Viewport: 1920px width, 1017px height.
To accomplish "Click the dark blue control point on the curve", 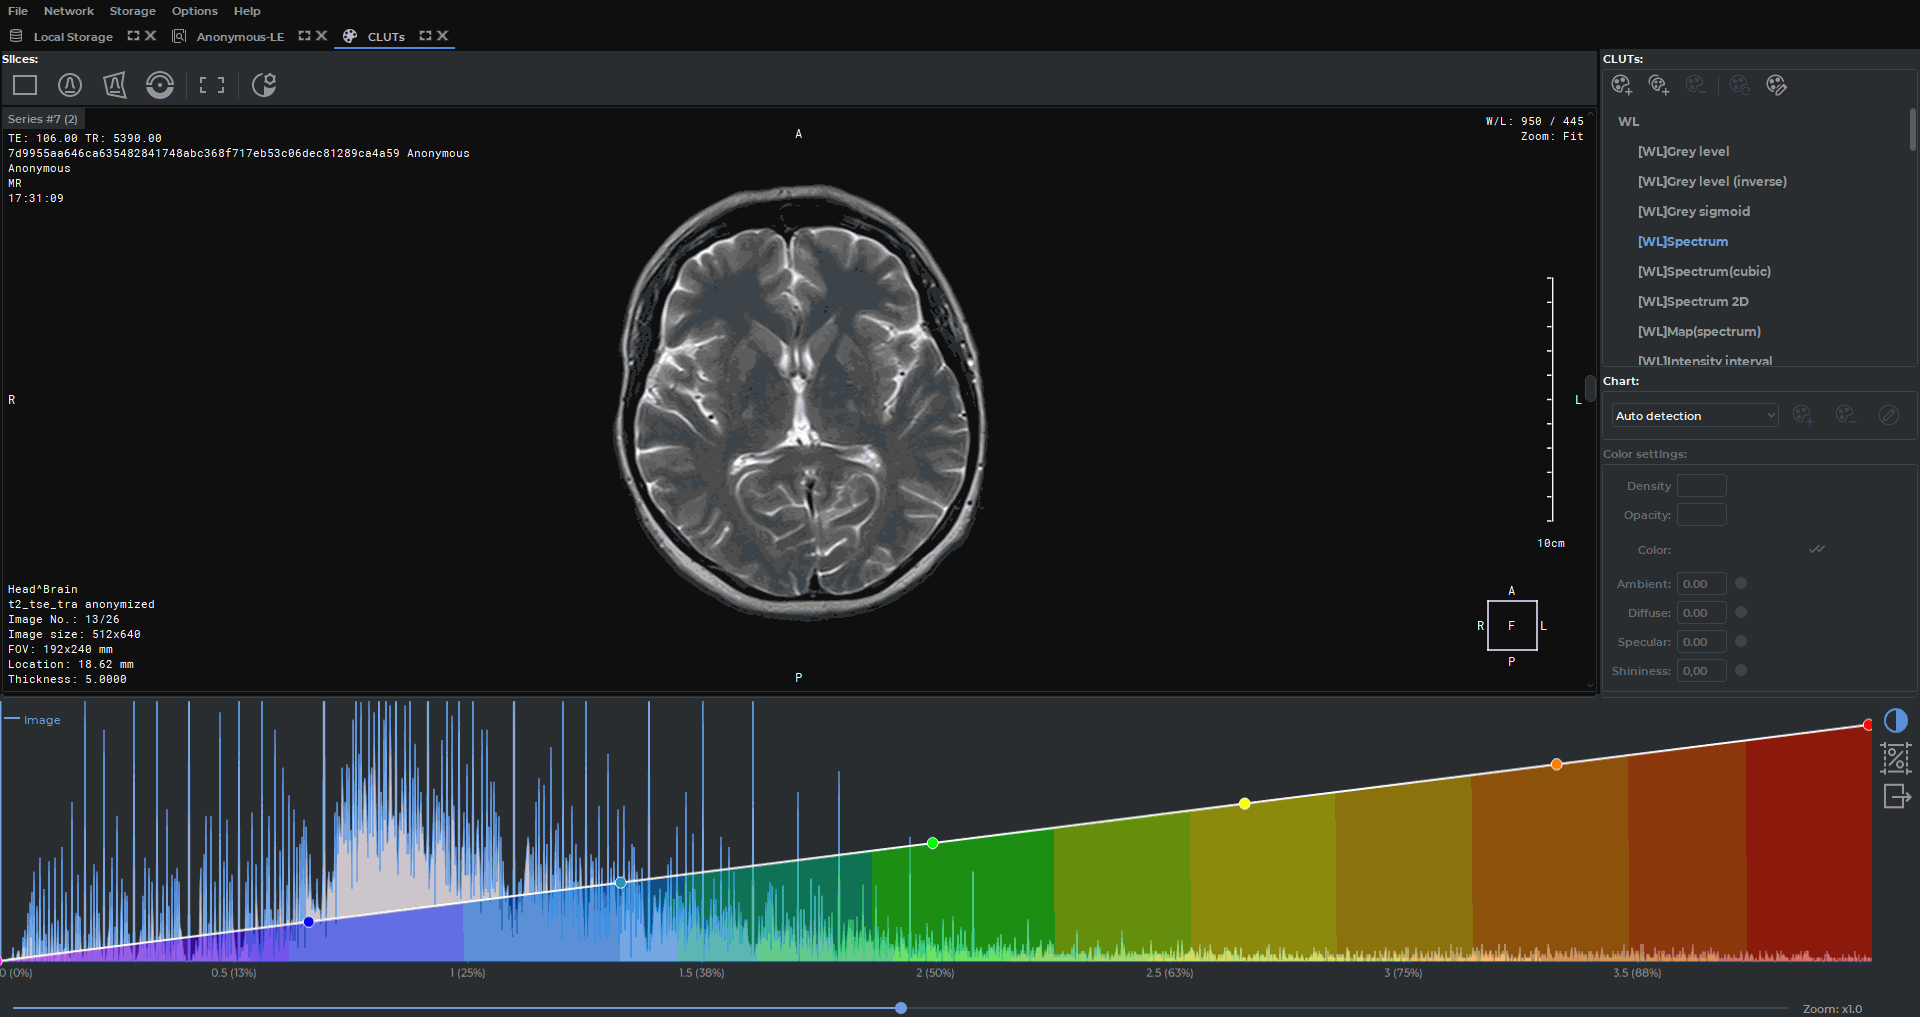I will point(309,922).
